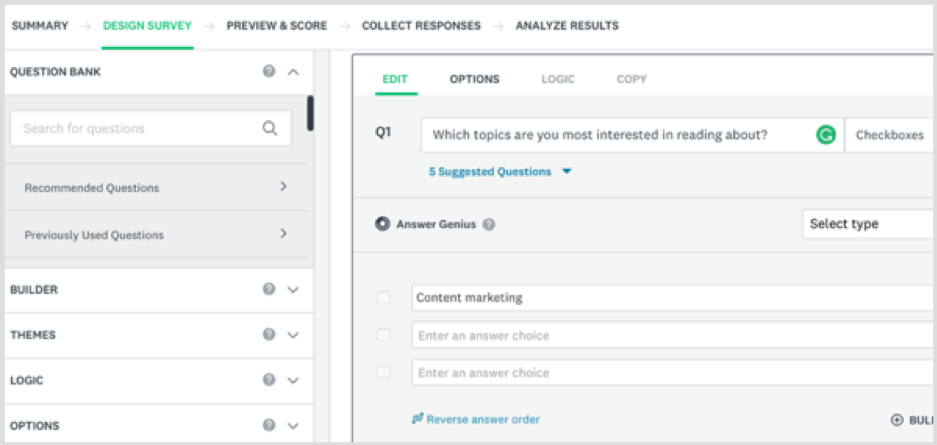This screenshot has height=445, width=937.
Task: Expand the Options sidebar section chevron
Action: coord(293,425)
